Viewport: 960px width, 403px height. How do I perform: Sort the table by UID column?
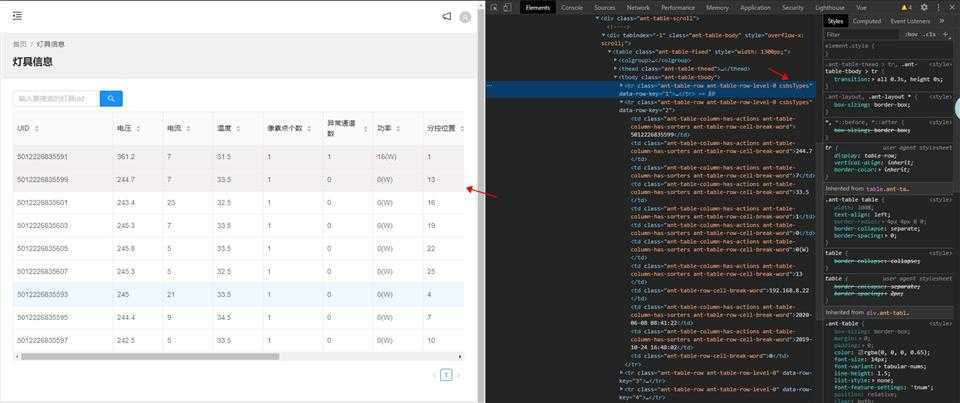point(37,129)
